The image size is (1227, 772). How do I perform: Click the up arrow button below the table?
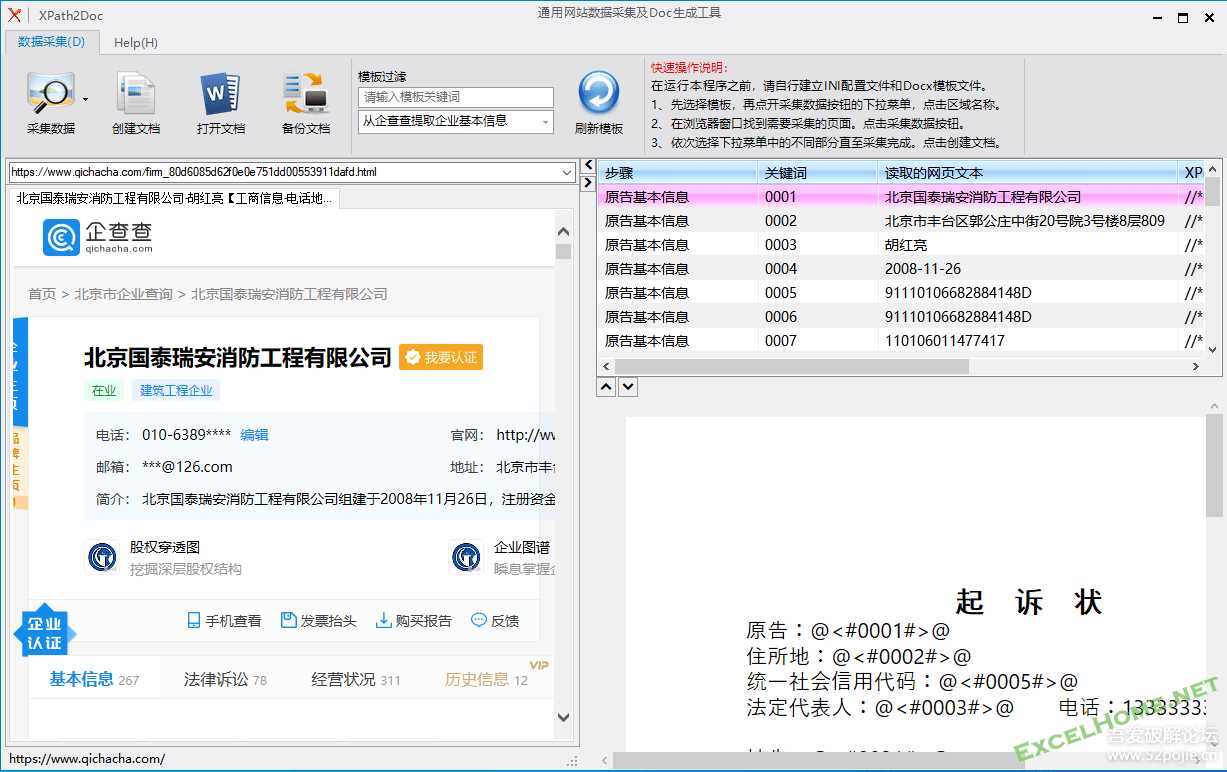pyautogui.click(x=607, y=387)
